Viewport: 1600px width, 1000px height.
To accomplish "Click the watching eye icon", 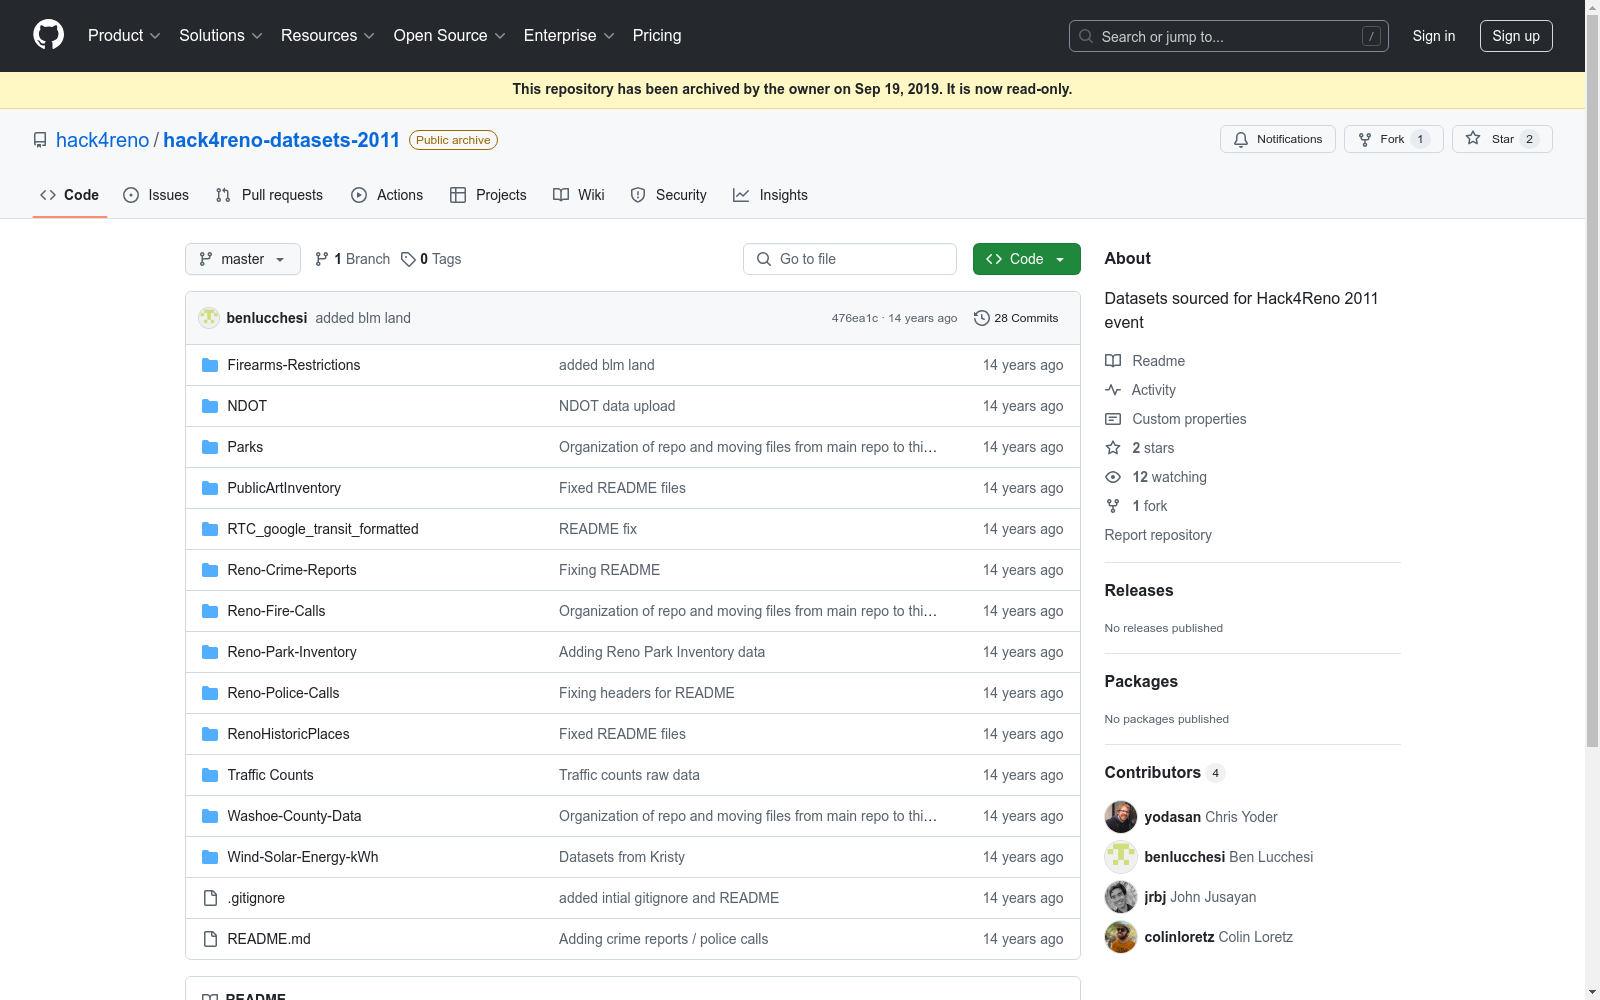I will (1113, 477).
